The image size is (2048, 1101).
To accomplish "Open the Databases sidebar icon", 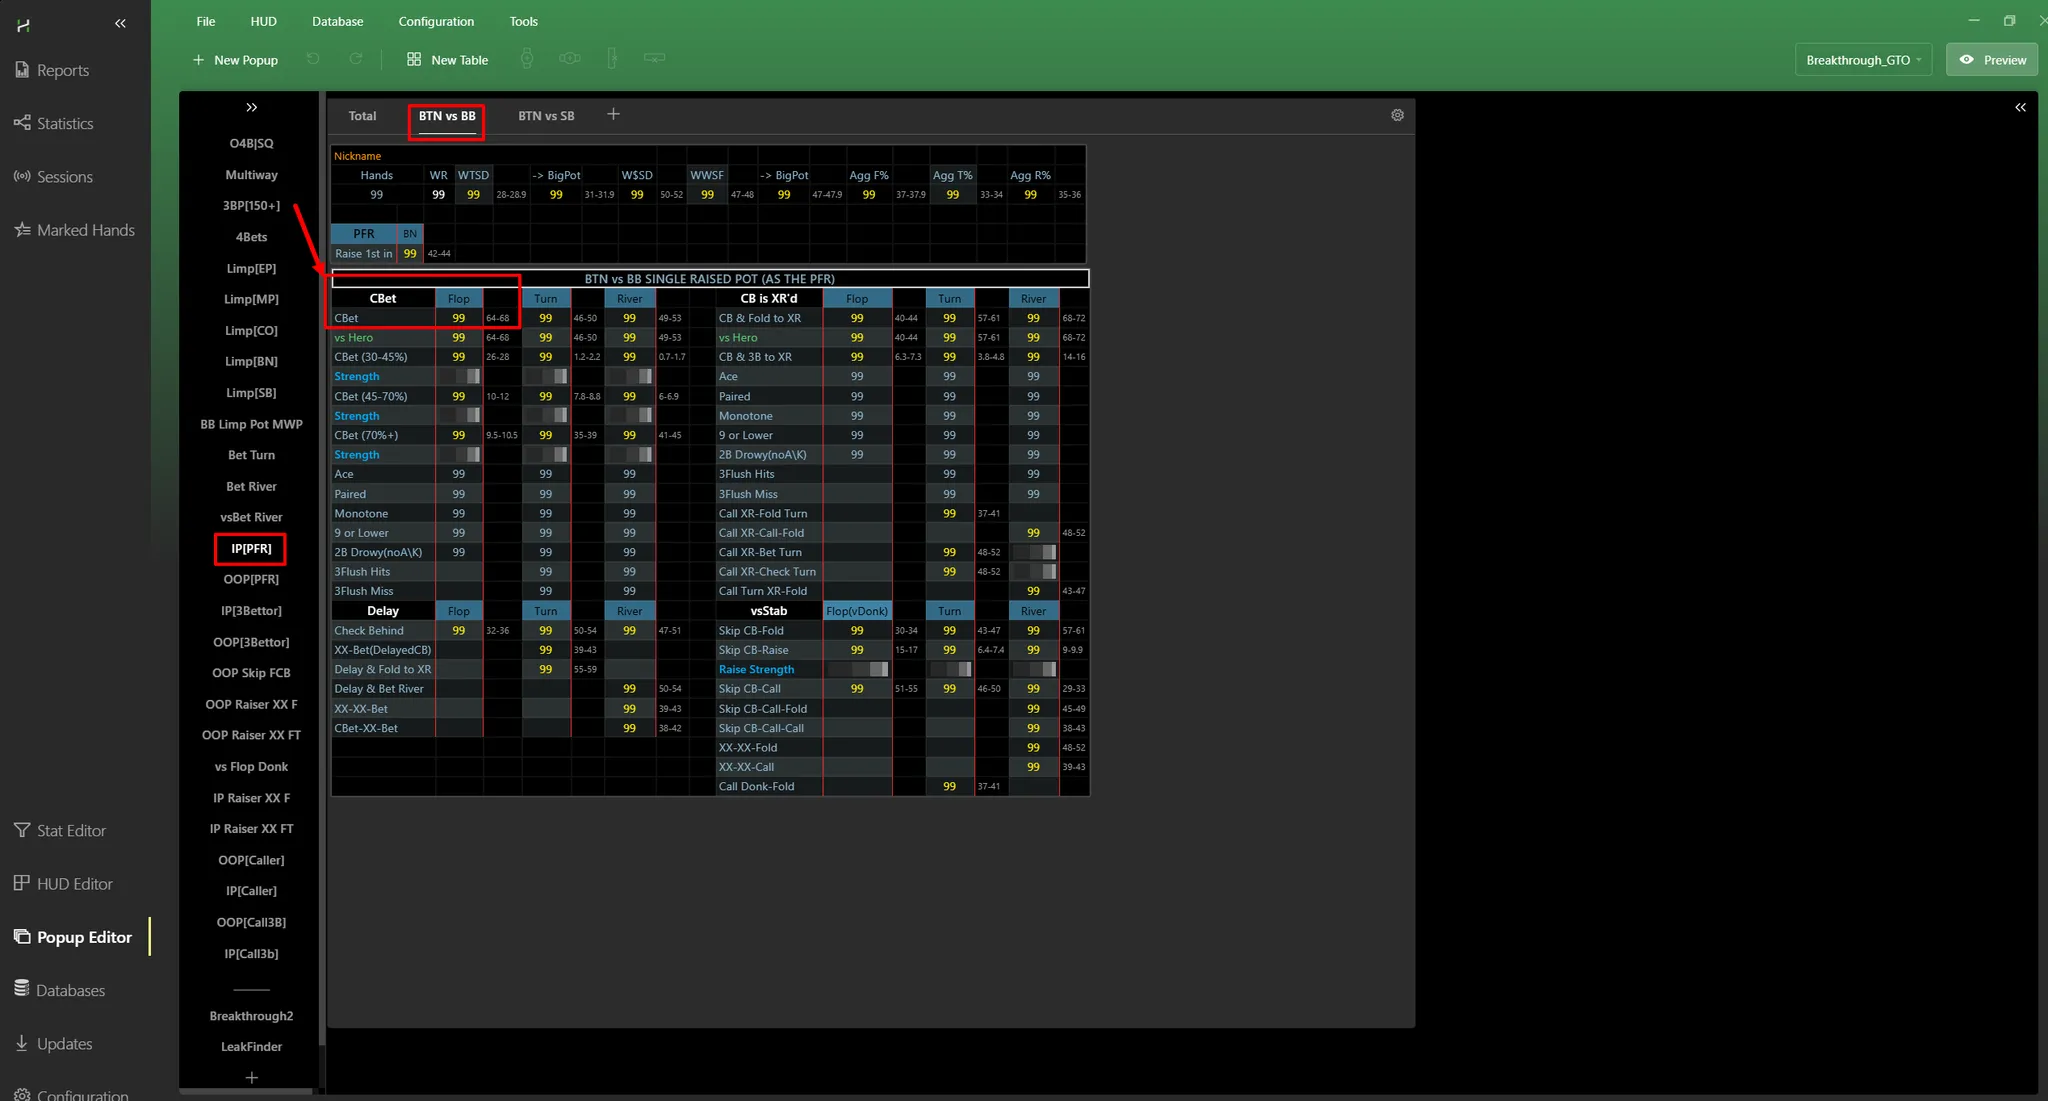I will [x=22, y=989].
